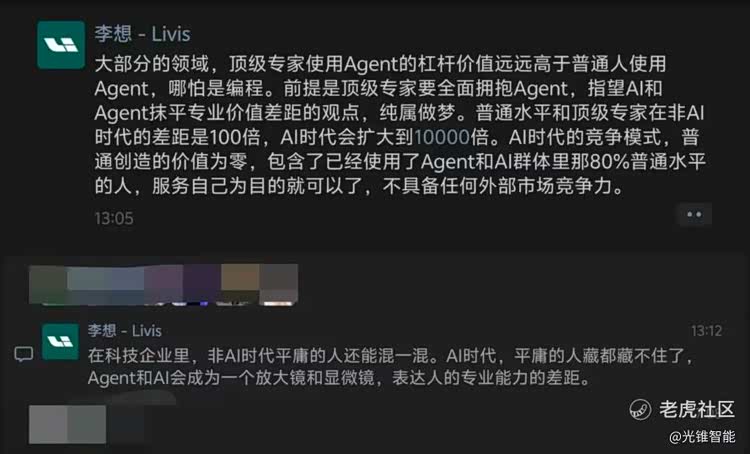The image size is (750, 454).
Task: Open sender name 李想 - Livis above first message
Action: tap(142, 34)
